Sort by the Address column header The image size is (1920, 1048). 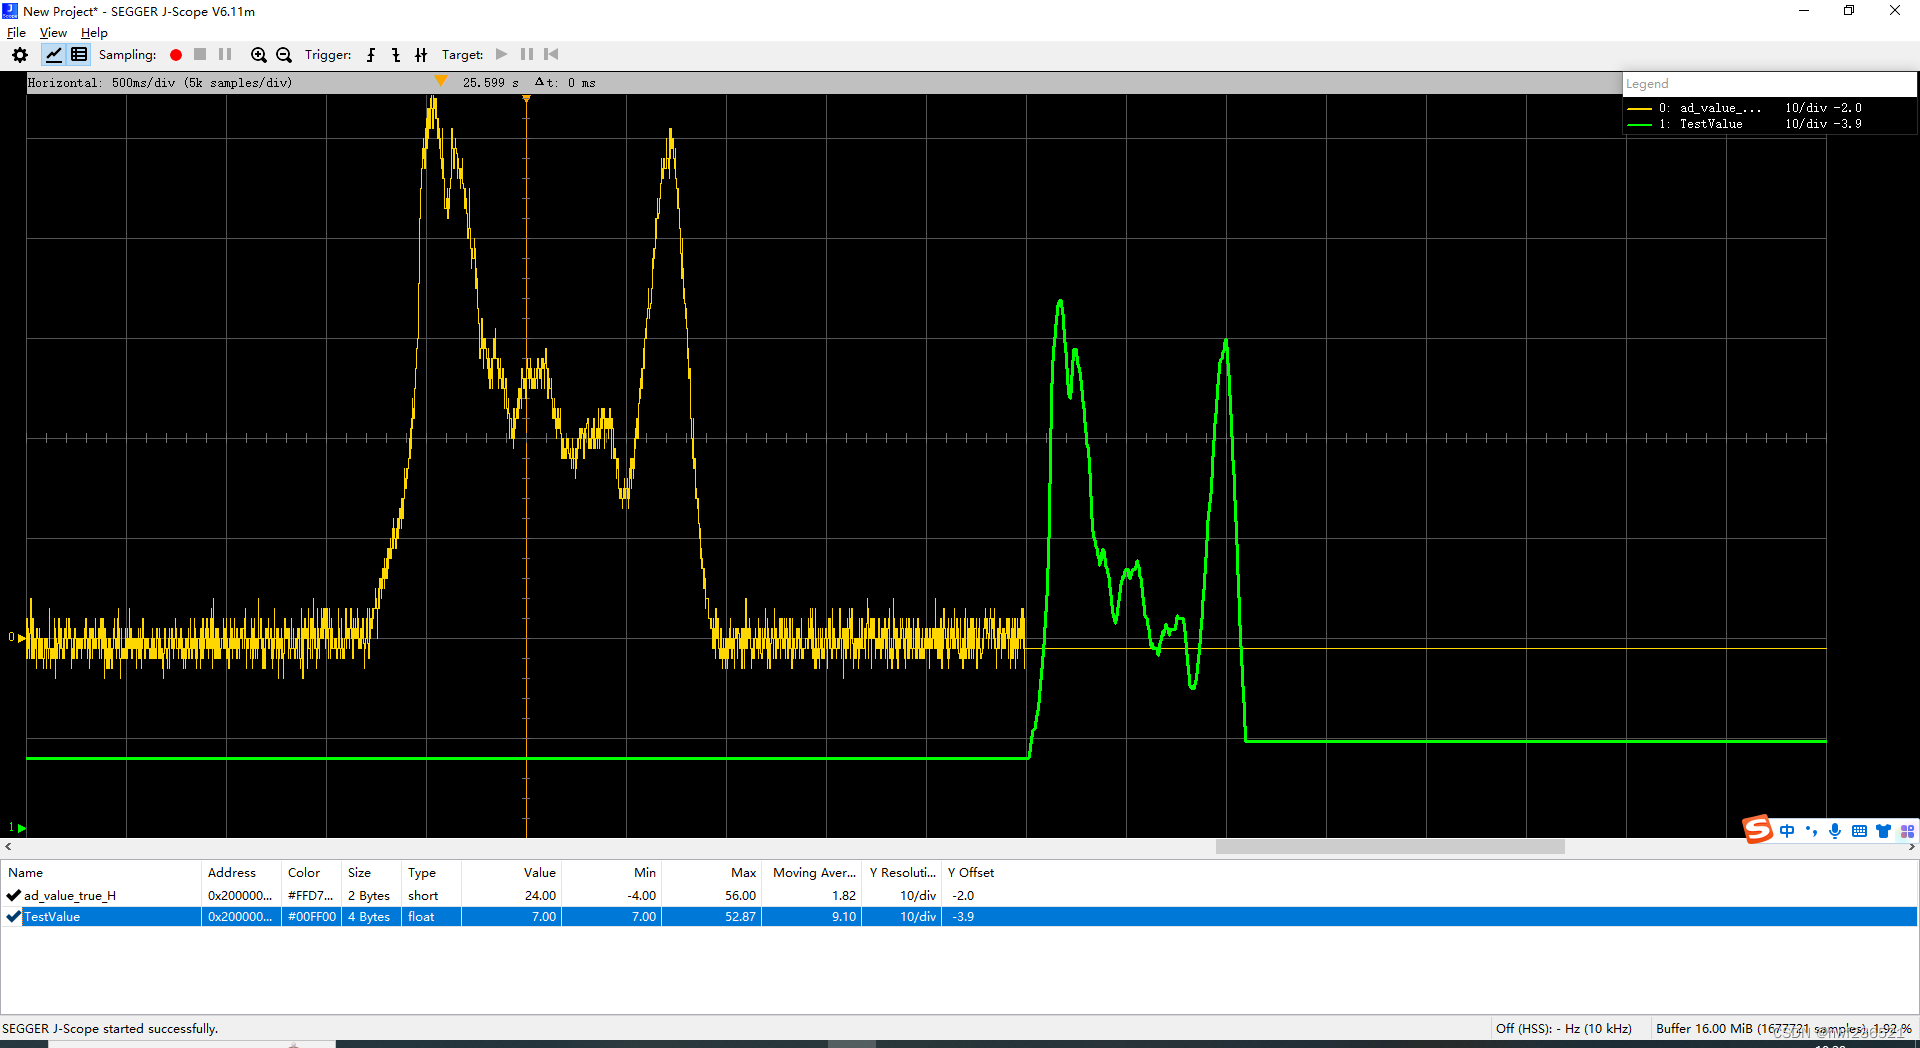242,873
